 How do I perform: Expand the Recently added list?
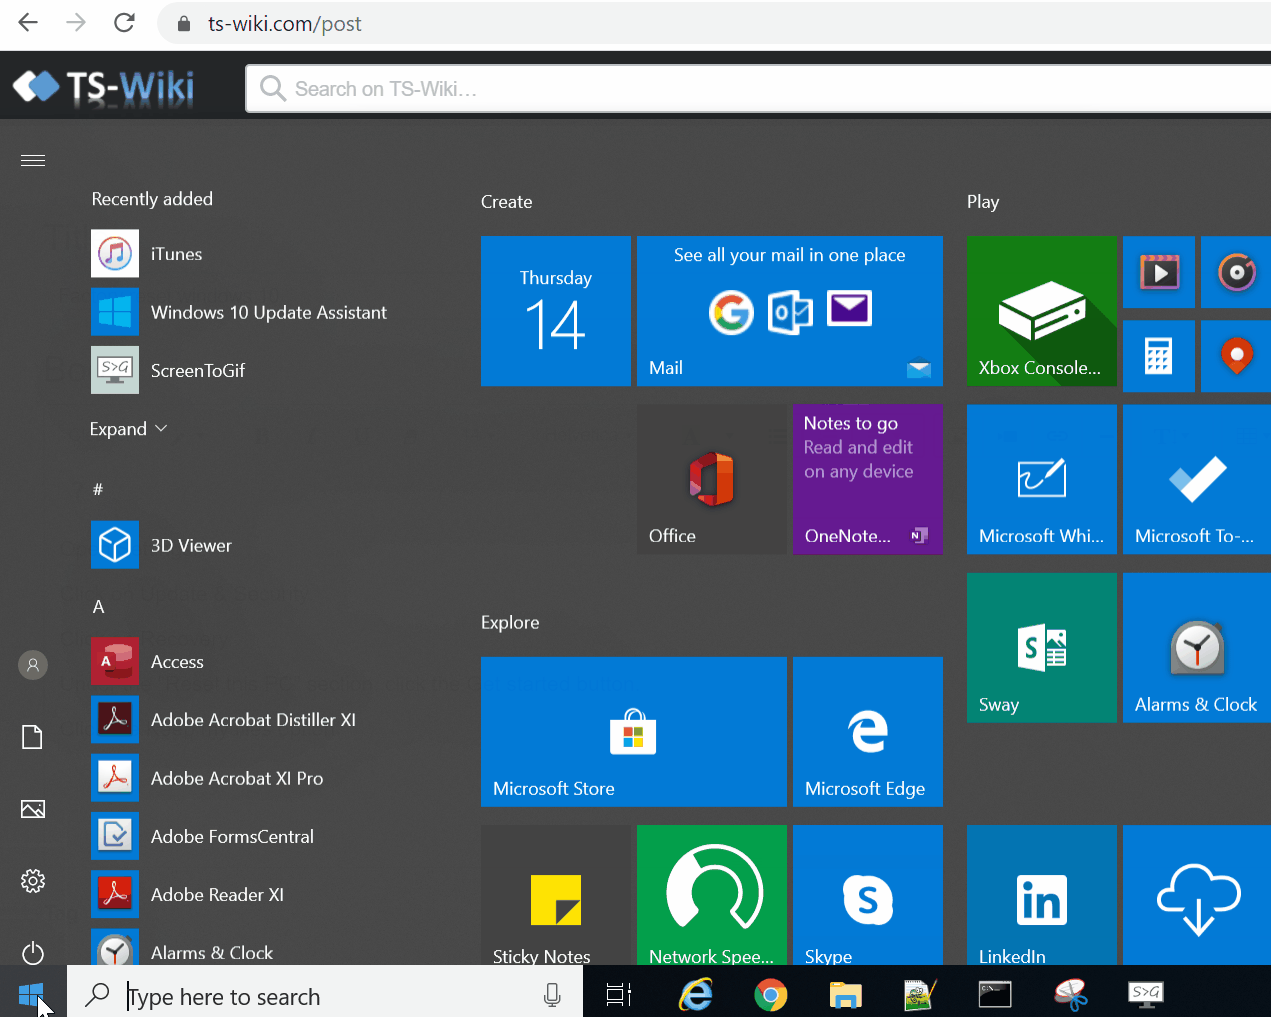click(128, 429)
